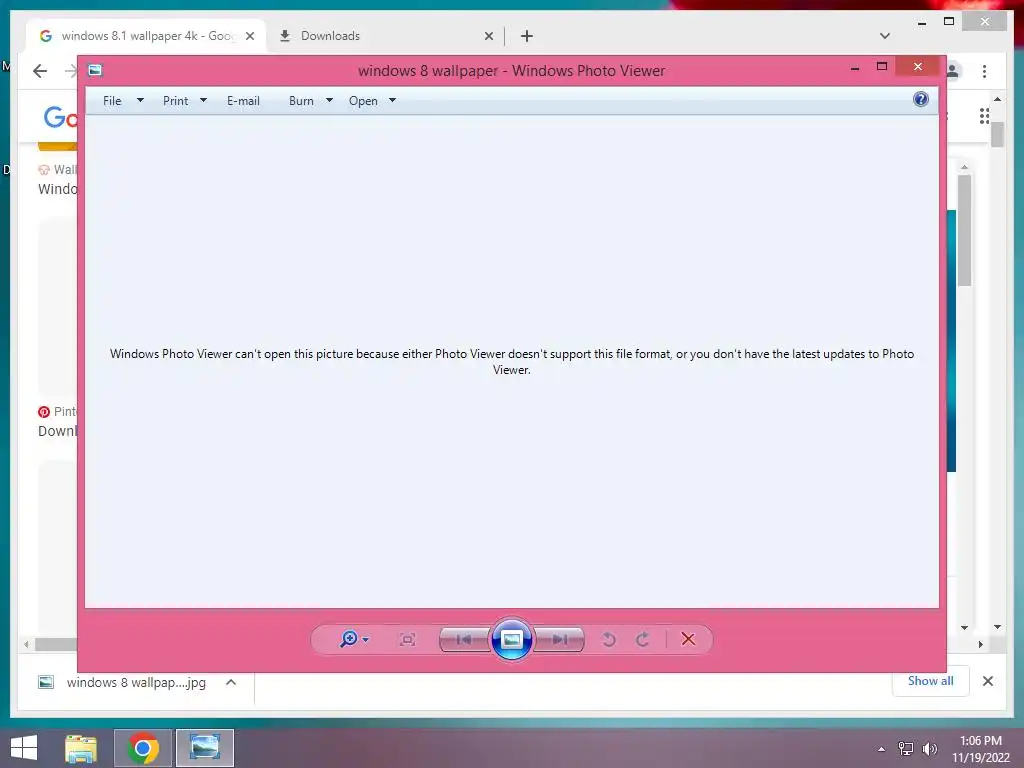1024x768 pixels.
Task: Click the network tray icon
Action: pos(905,748)
